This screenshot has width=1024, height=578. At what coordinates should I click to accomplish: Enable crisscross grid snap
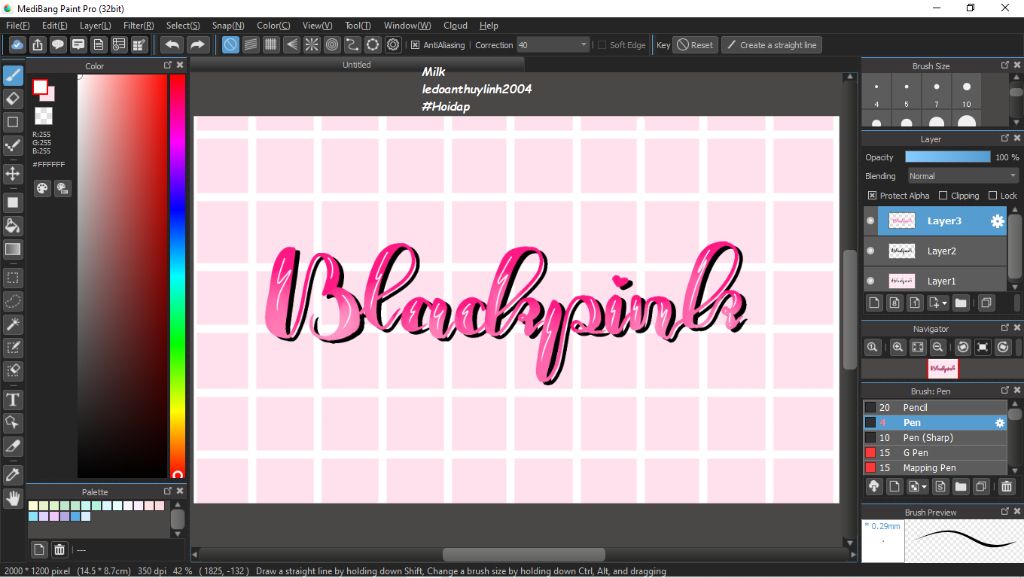(271, 45)
